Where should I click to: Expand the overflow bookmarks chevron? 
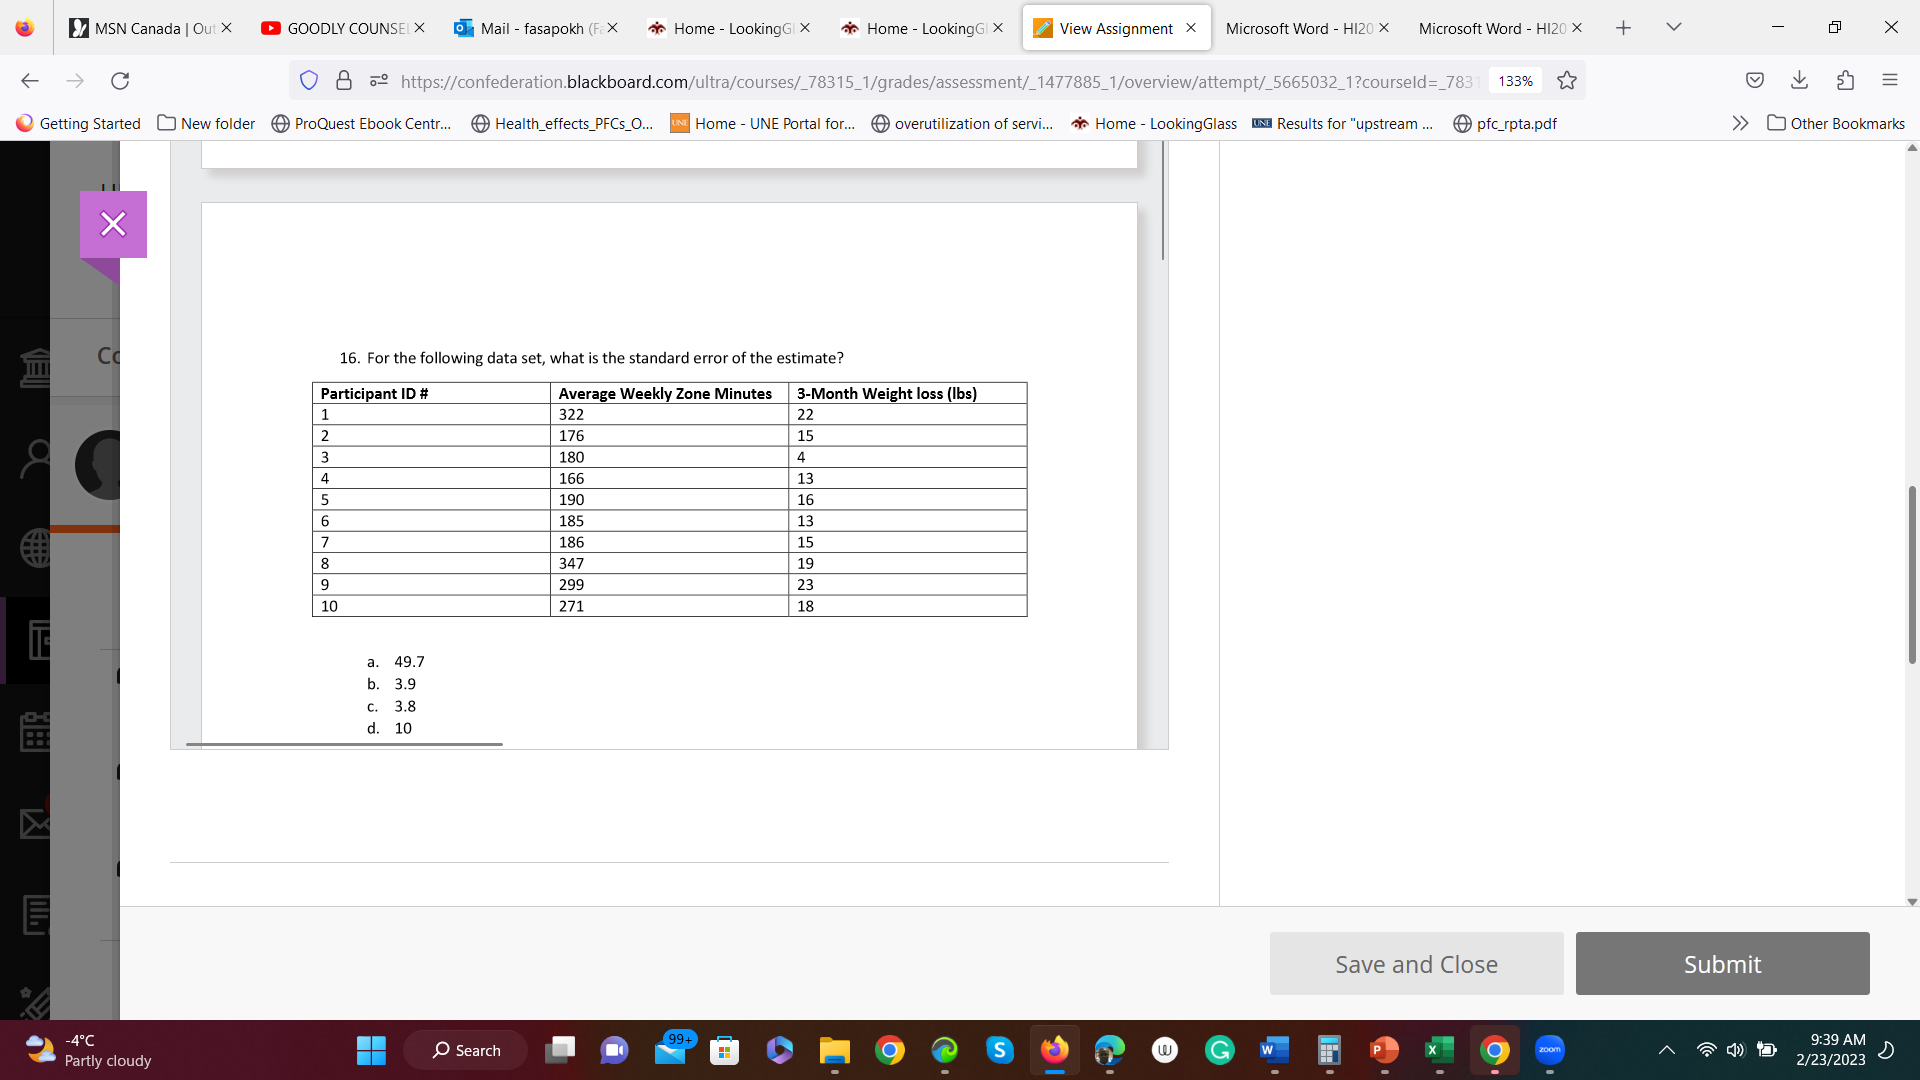[x=1740, y=123]
